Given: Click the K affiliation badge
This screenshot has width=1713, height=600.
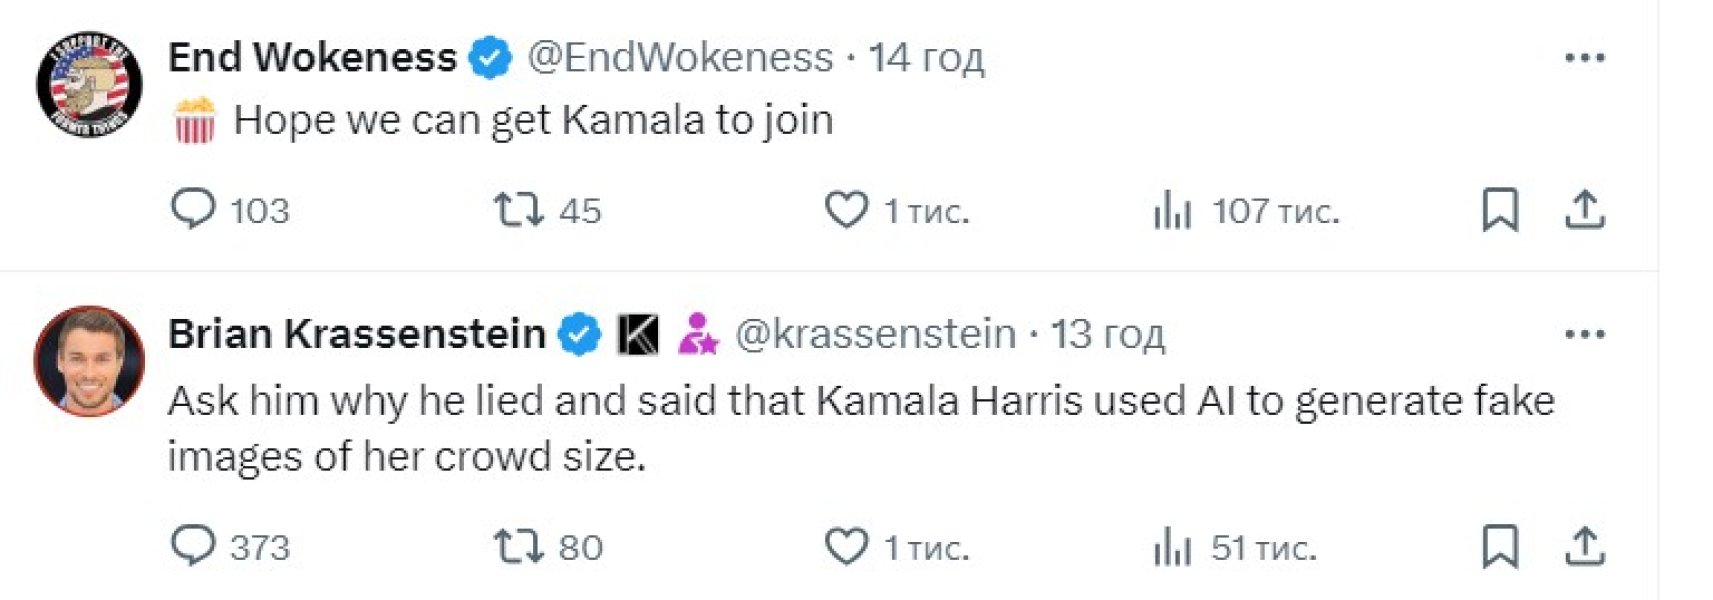Looking at the screenshot, I should [x=638, y=334].
